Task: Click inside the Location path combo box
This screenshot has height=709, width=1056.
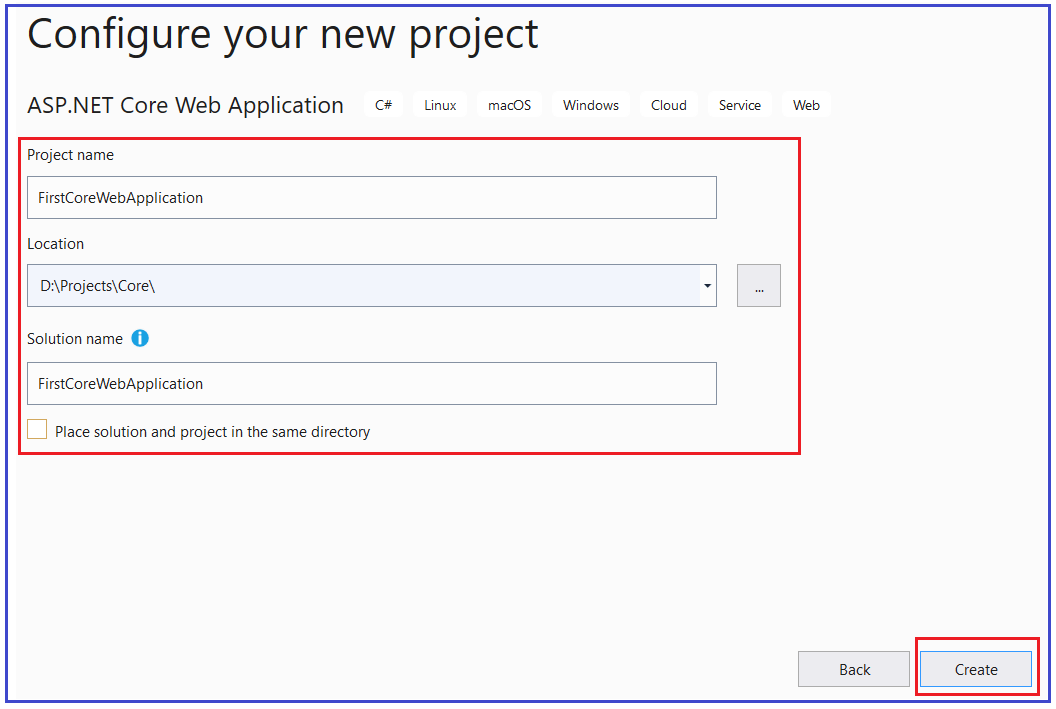Action: pos(364,285)
